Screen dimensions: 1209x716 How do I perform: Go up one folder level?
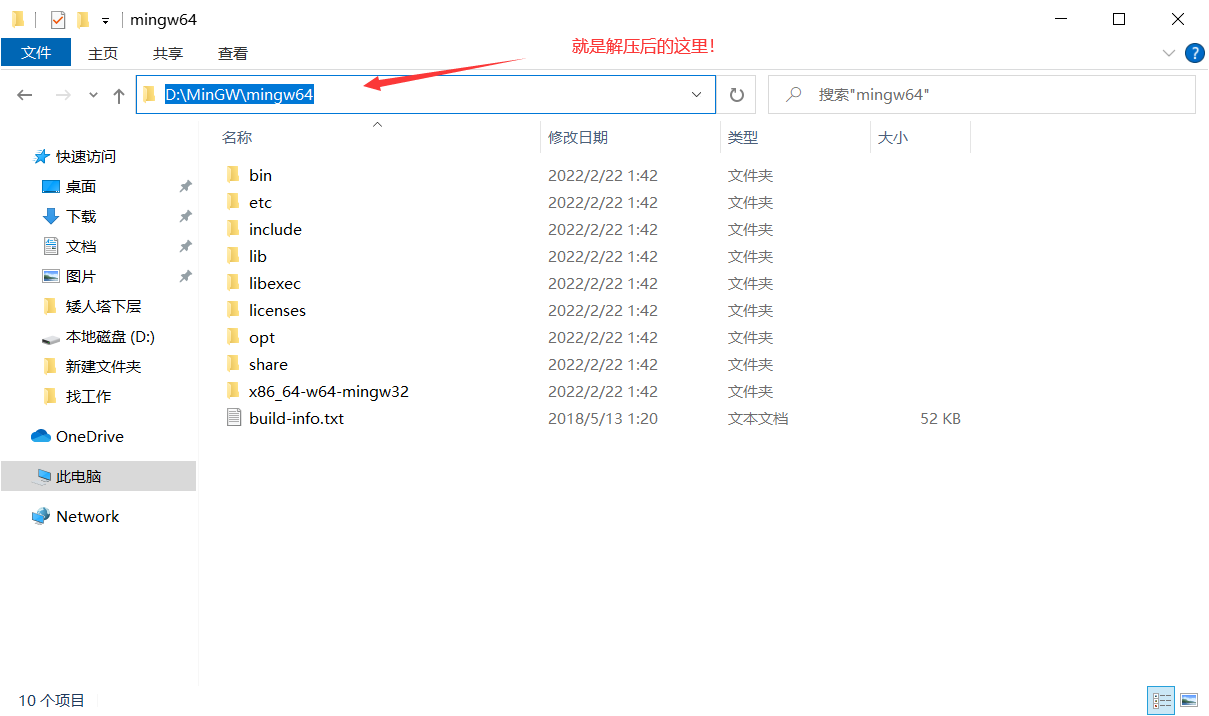pos(119,95)
